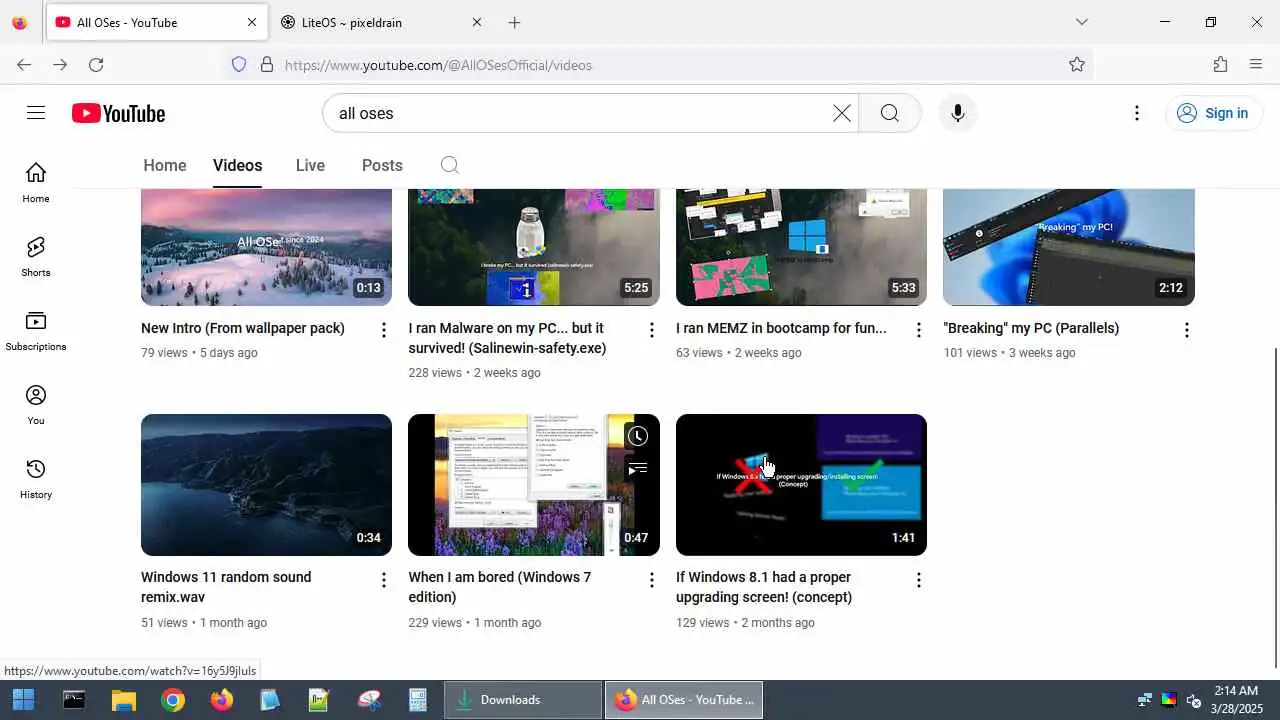The width and height of the screenshot is (1280, 720).
Task: Click title "I ran Malware on my PC..."
Action: (x=507, y=338)
